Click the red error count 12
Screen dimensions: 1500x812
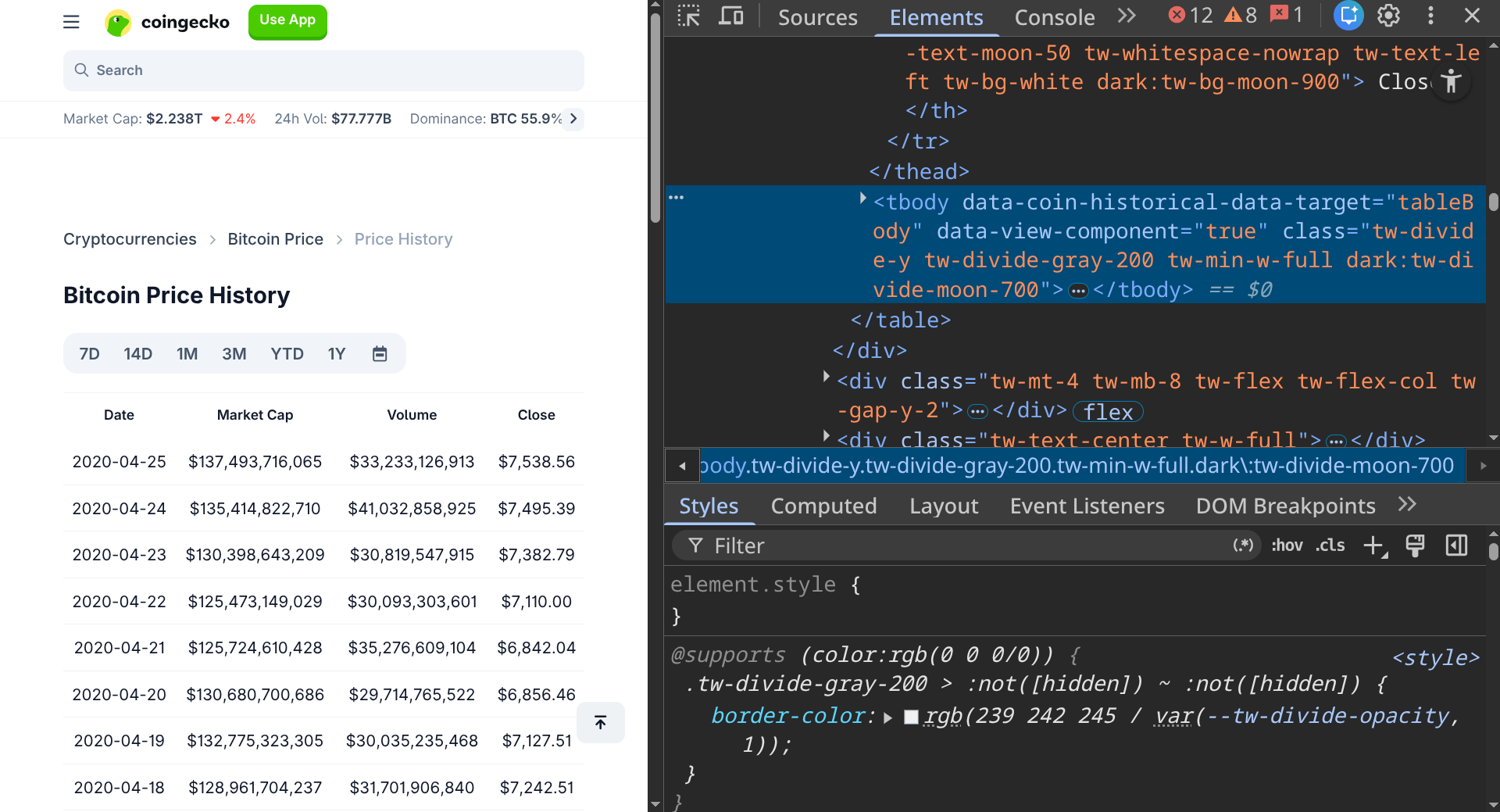[1190, 16]
